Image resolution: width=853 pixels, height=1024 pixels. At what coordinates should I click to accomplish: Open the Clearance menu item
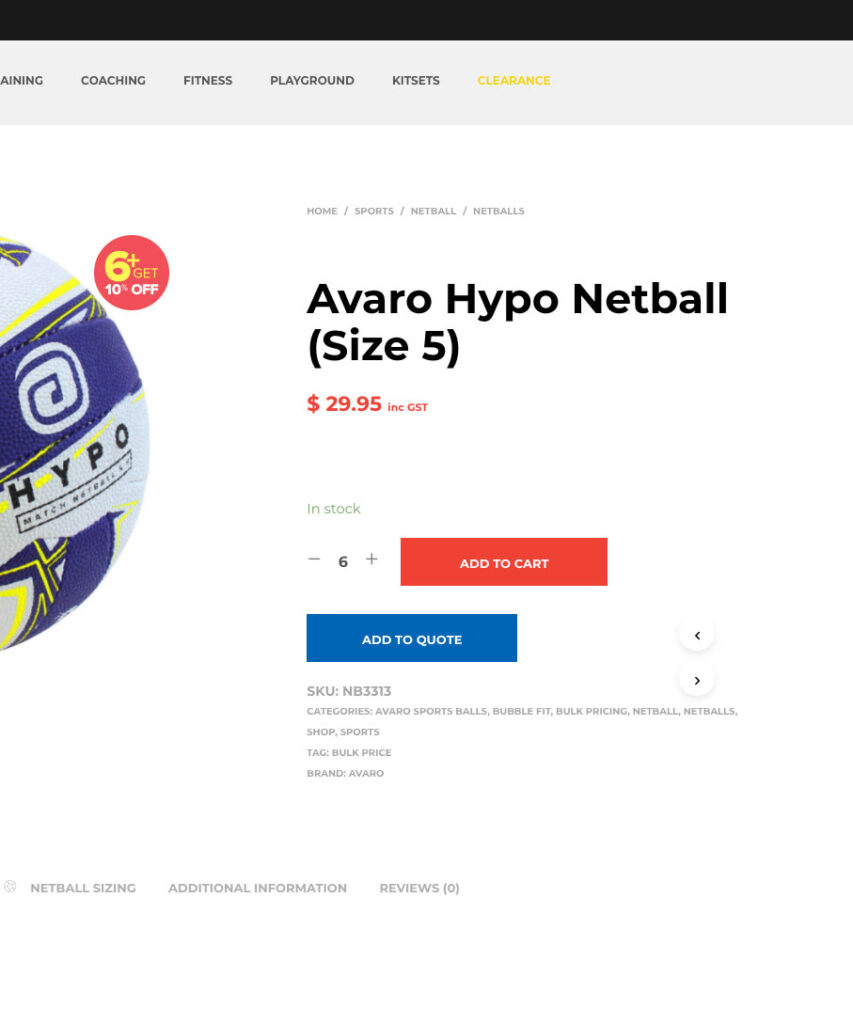tap(513, 80)
